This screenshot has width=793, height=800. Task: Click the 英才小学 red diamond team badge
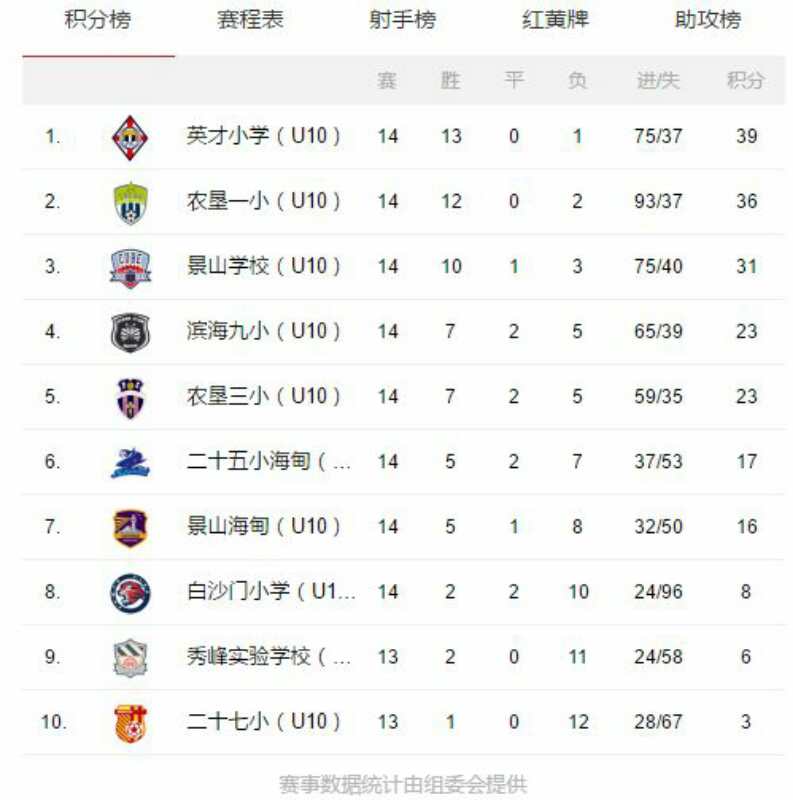click(130, 137)
